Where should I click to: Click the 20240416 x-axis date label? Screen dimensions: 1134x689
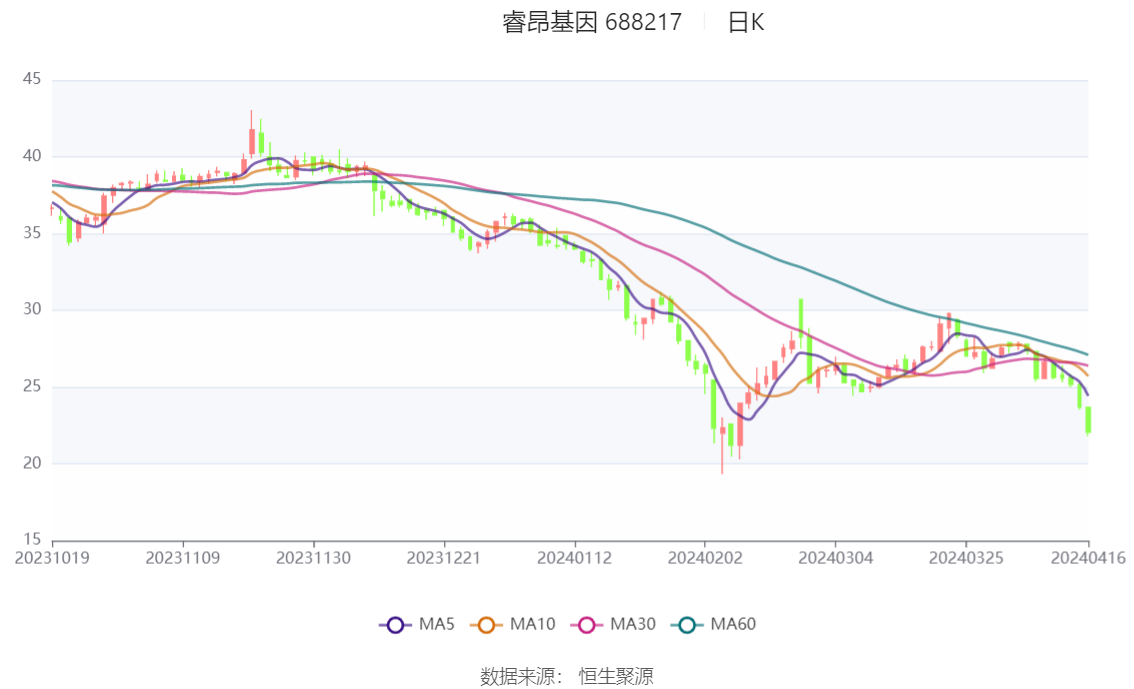coord(1088,558)
